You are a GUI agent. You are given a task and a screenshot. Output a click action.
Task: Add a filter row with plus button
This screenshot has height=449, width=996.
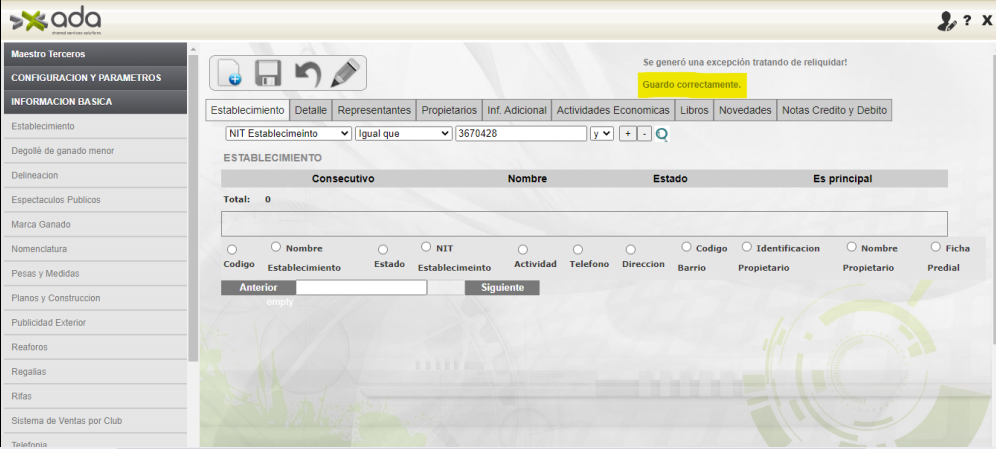click(627, 133)
